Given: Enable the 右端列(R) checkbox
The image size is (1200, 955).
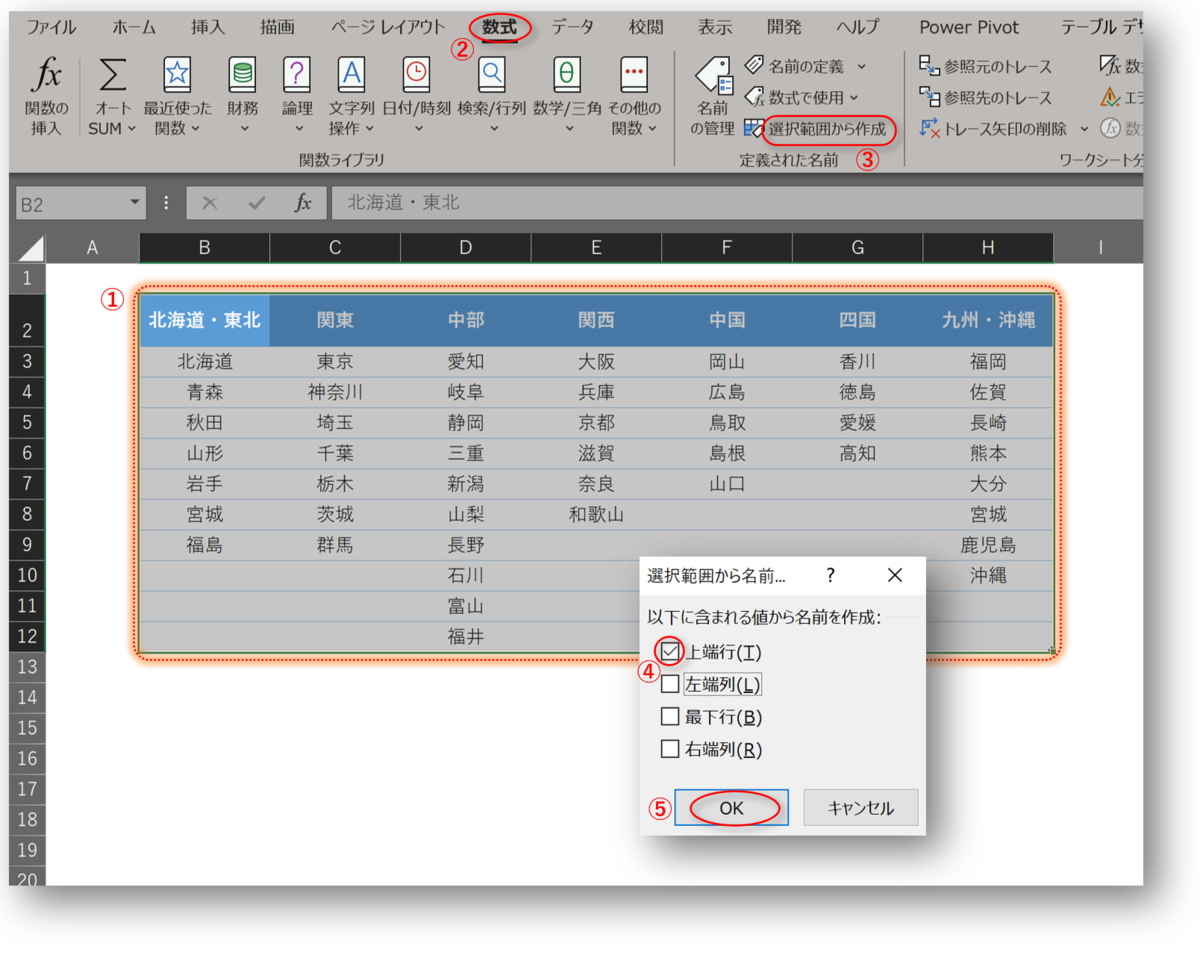Looking at the screenshot, I should [x=671, y=749].
